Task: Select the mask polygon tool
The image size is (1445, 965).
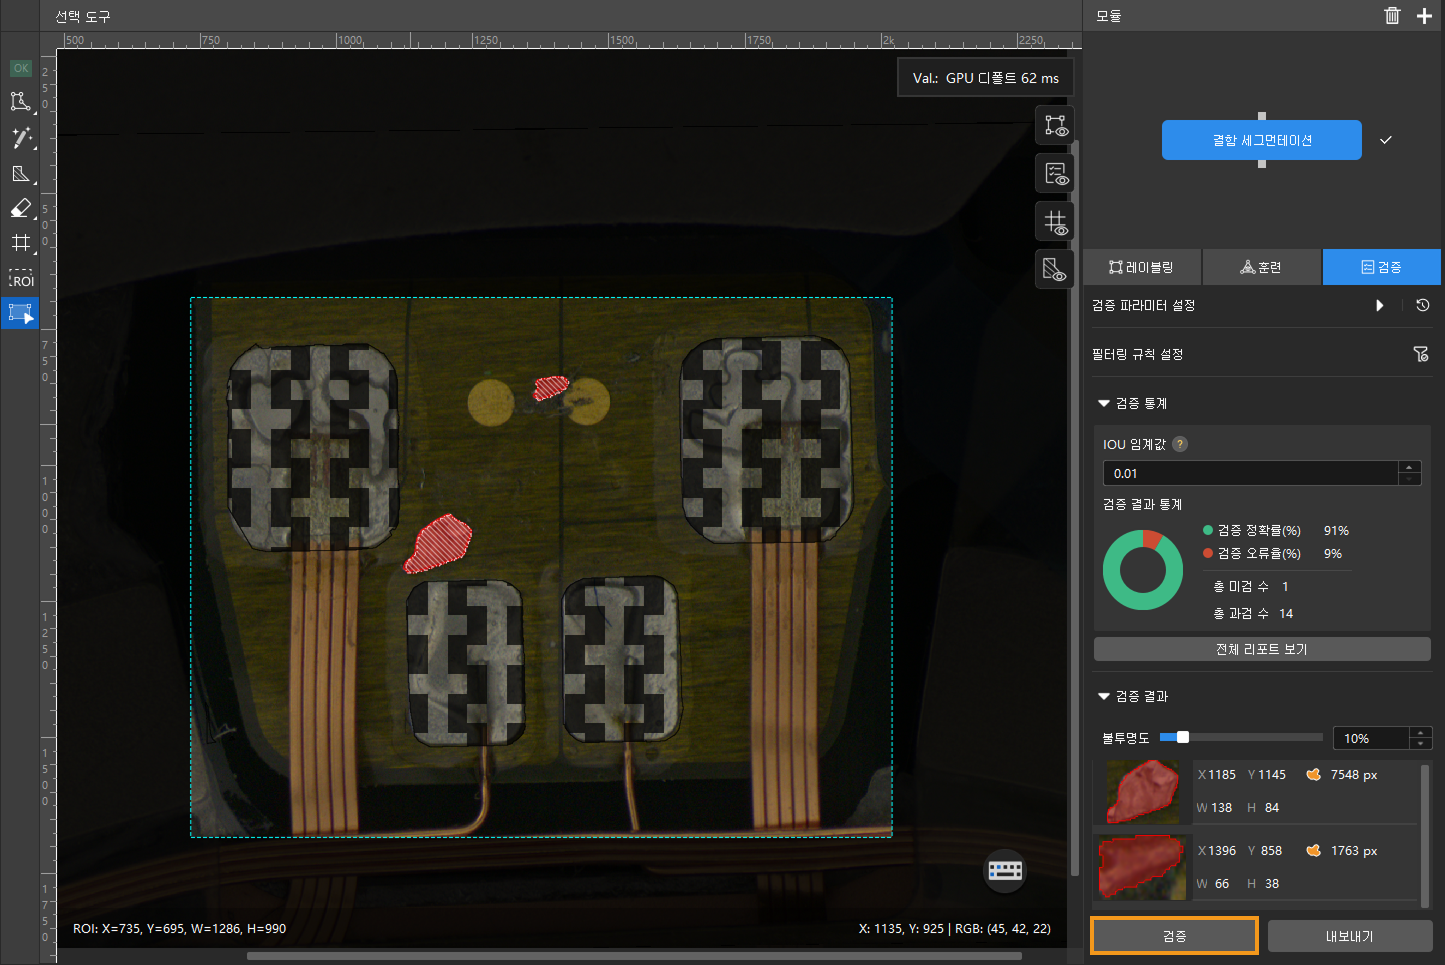Action: coord(20,174)
